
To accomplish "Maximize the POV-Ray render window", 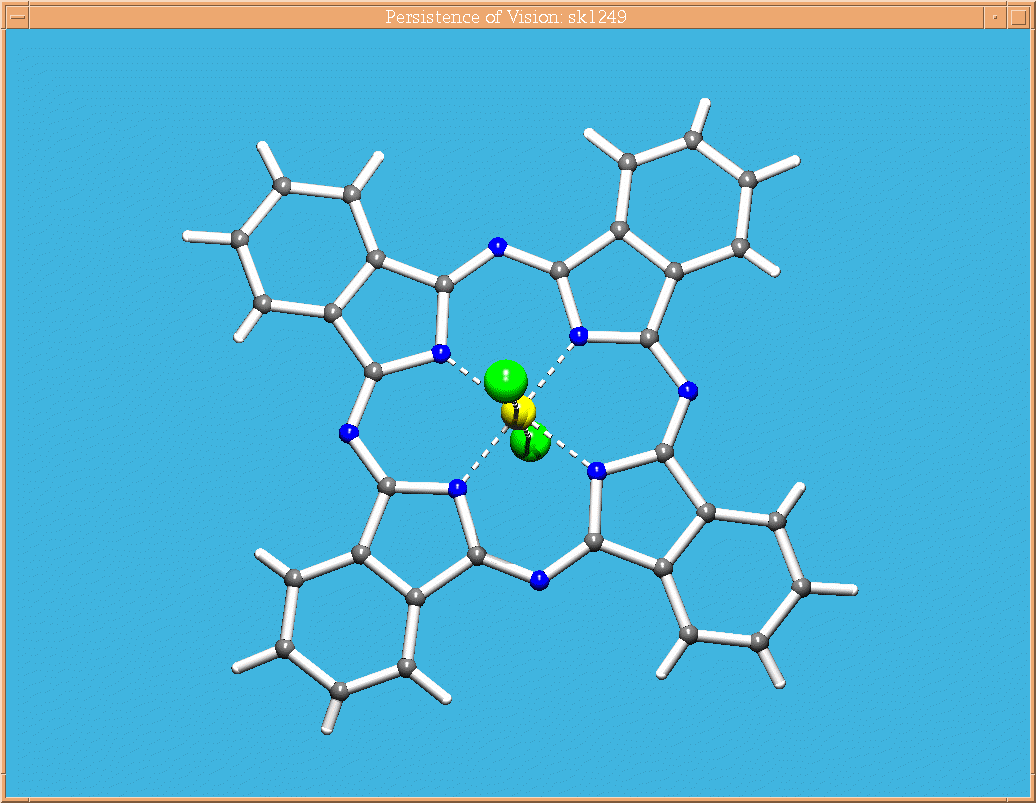I will point(1018,17).
